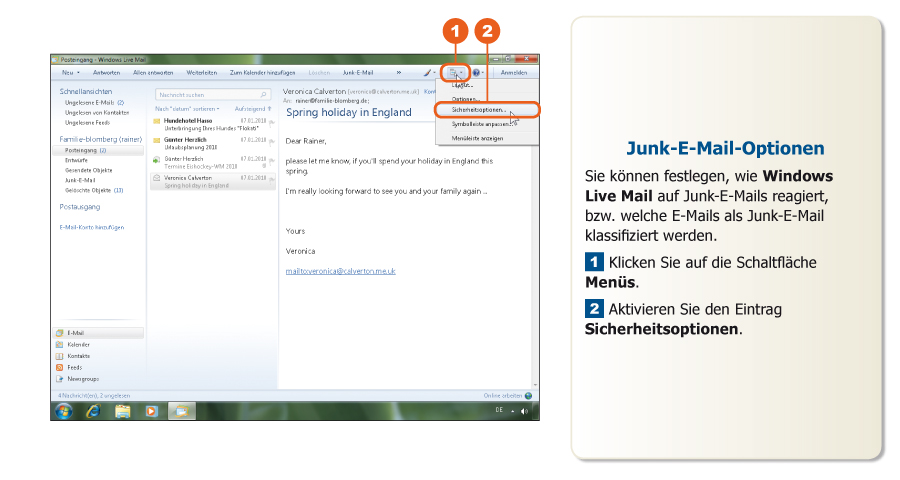Expand the toolbar overflow chevron

(x=399, y=73)
